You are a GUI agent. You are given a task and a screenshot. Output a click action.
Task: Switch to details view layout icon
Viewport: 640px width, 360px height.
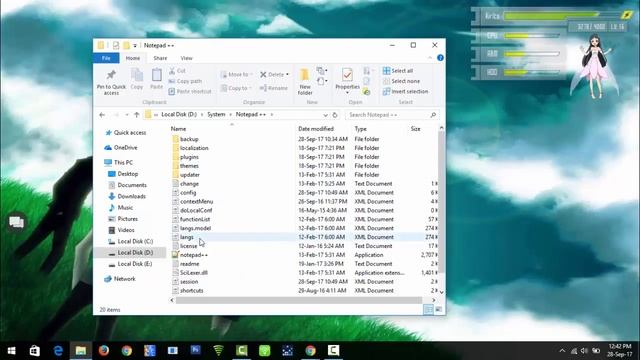pos(428,310)
